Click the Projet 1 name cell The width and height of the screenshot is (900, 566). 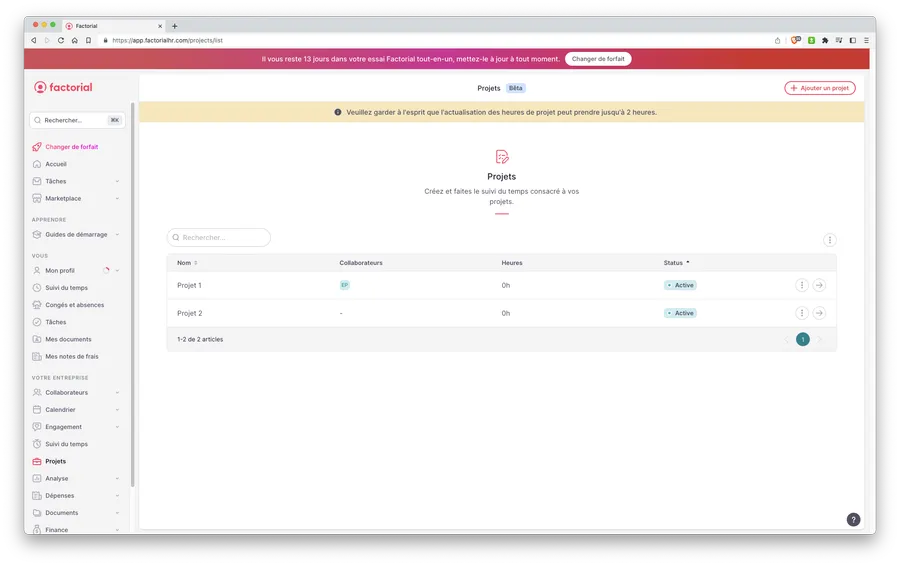[x=189, y=285]
